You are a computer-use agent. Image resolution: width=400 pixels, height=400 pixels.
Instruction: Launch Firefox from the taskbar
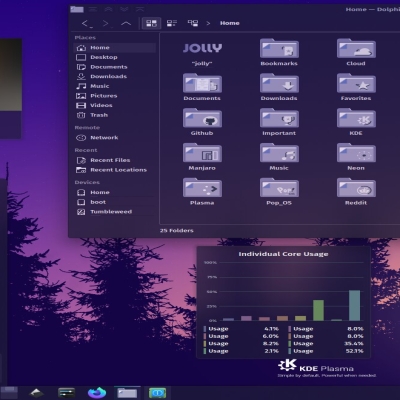97,393
